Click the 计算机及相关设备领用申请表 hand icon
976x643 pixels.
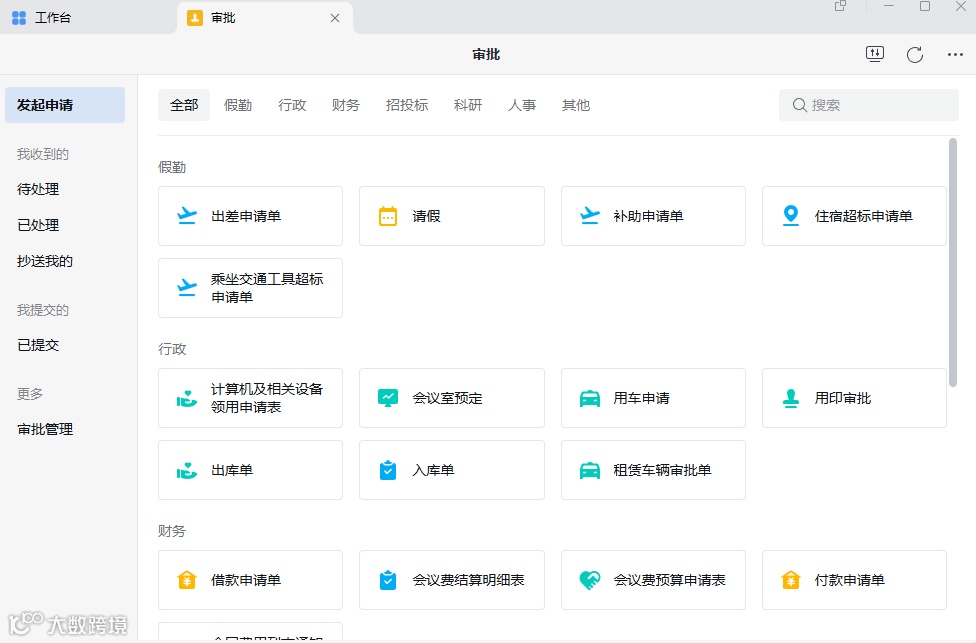click(187, 398)
